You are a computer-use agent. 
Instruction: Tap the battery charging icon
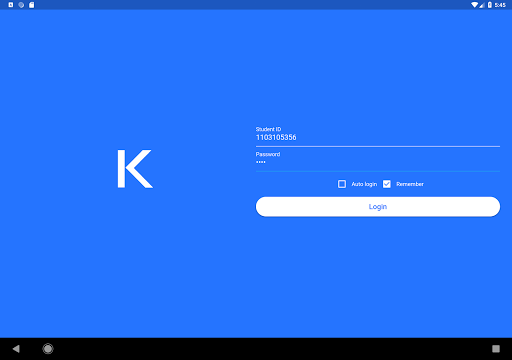point(490,5)
